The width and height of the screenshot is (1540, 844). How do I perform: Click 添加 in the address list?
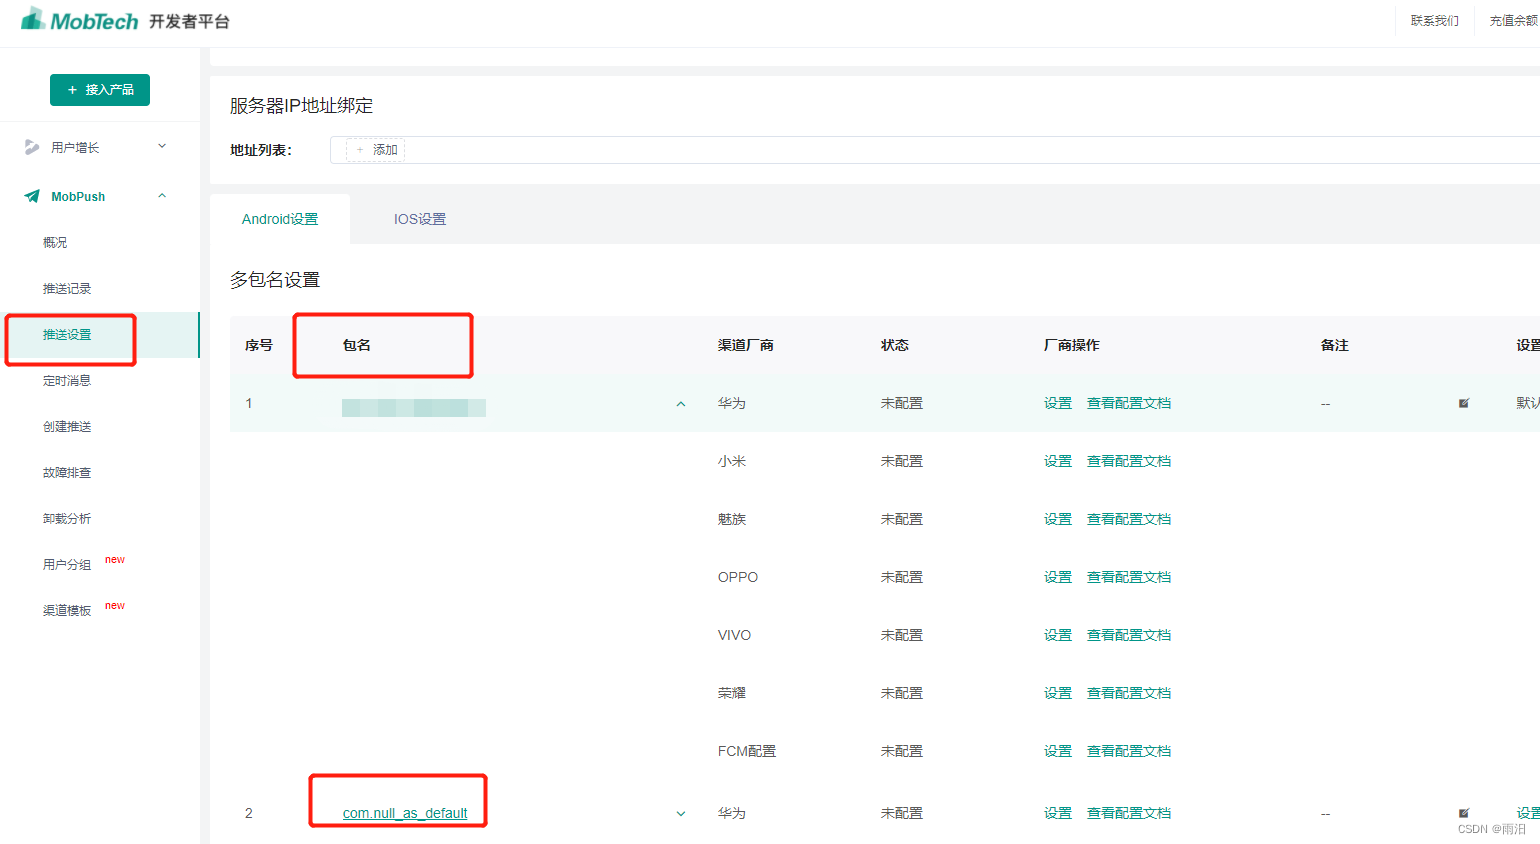coord(376,150)
